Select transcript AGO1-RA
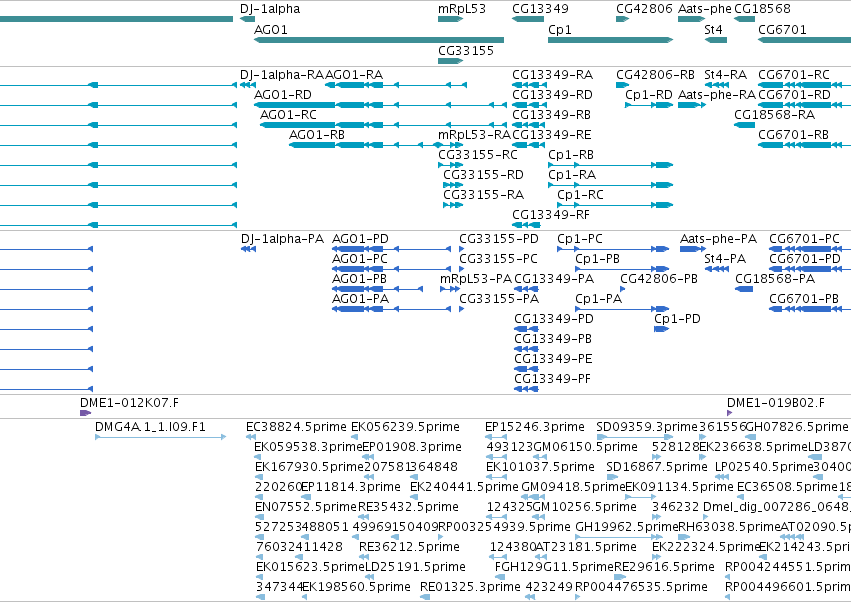 354,75
